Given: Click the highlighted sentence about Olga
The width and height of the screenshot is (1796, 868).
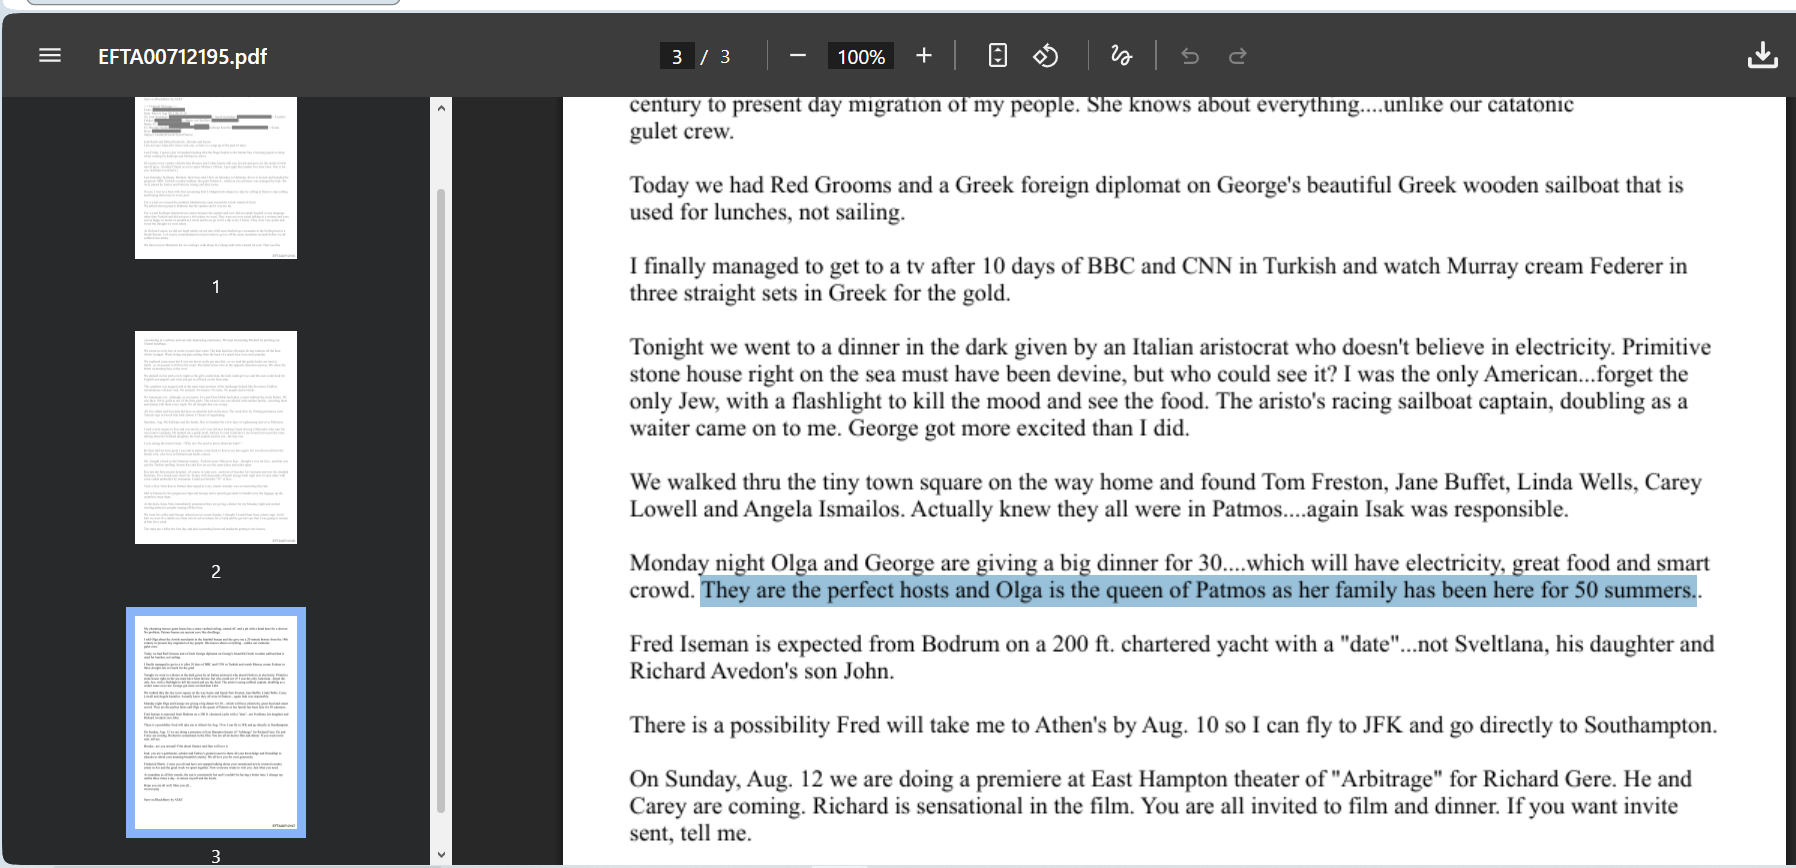Looking at the screenshot, I should point(1198,590).
